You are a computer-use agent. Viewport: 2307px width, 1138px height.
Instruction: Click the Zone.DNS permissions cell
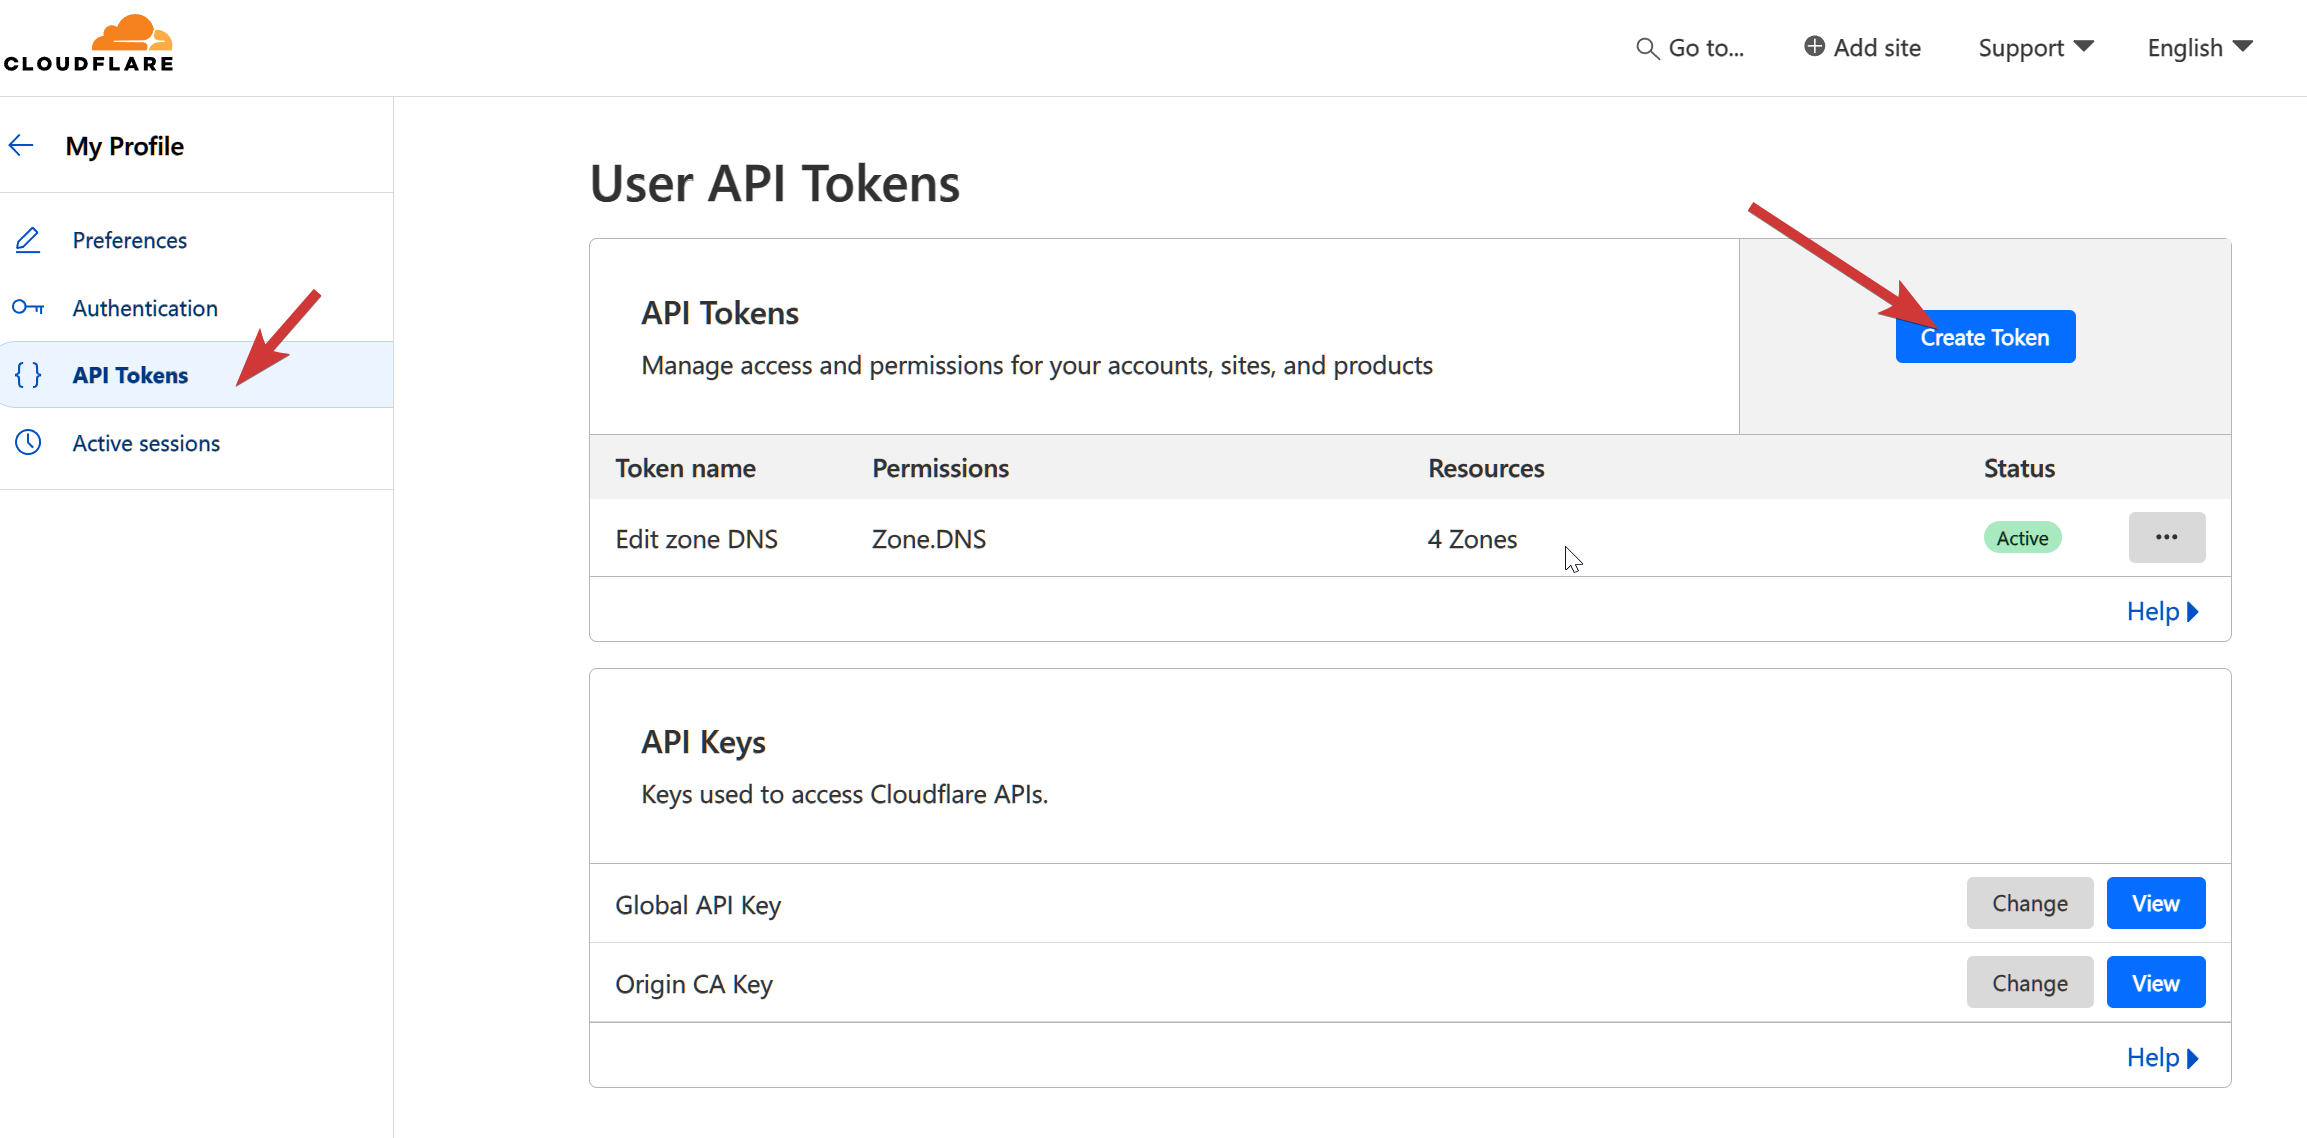(x=929, y=539)
